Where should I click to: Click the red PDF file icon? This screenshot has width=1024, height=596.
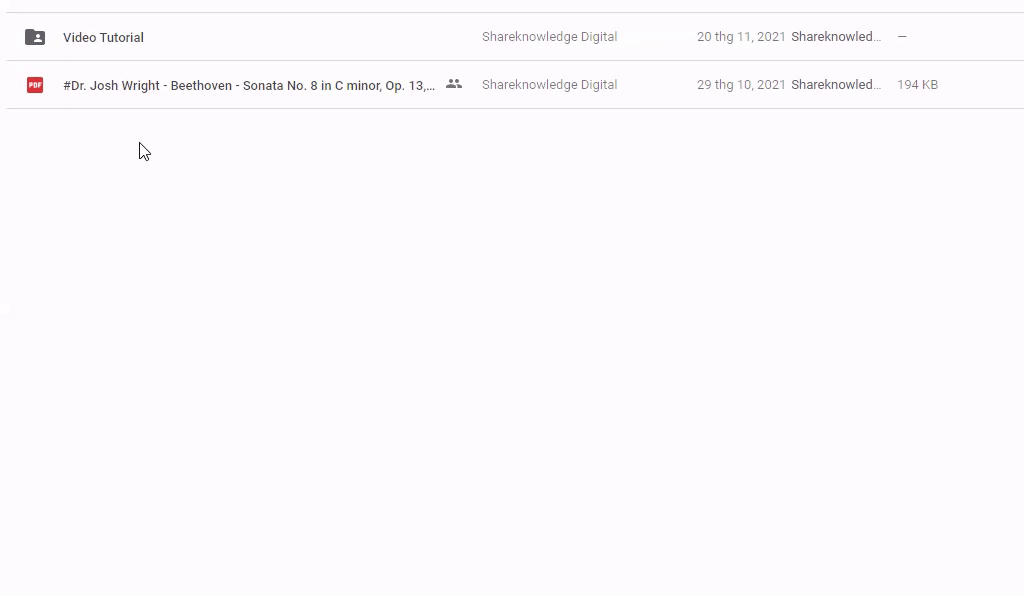coord(35,85)
